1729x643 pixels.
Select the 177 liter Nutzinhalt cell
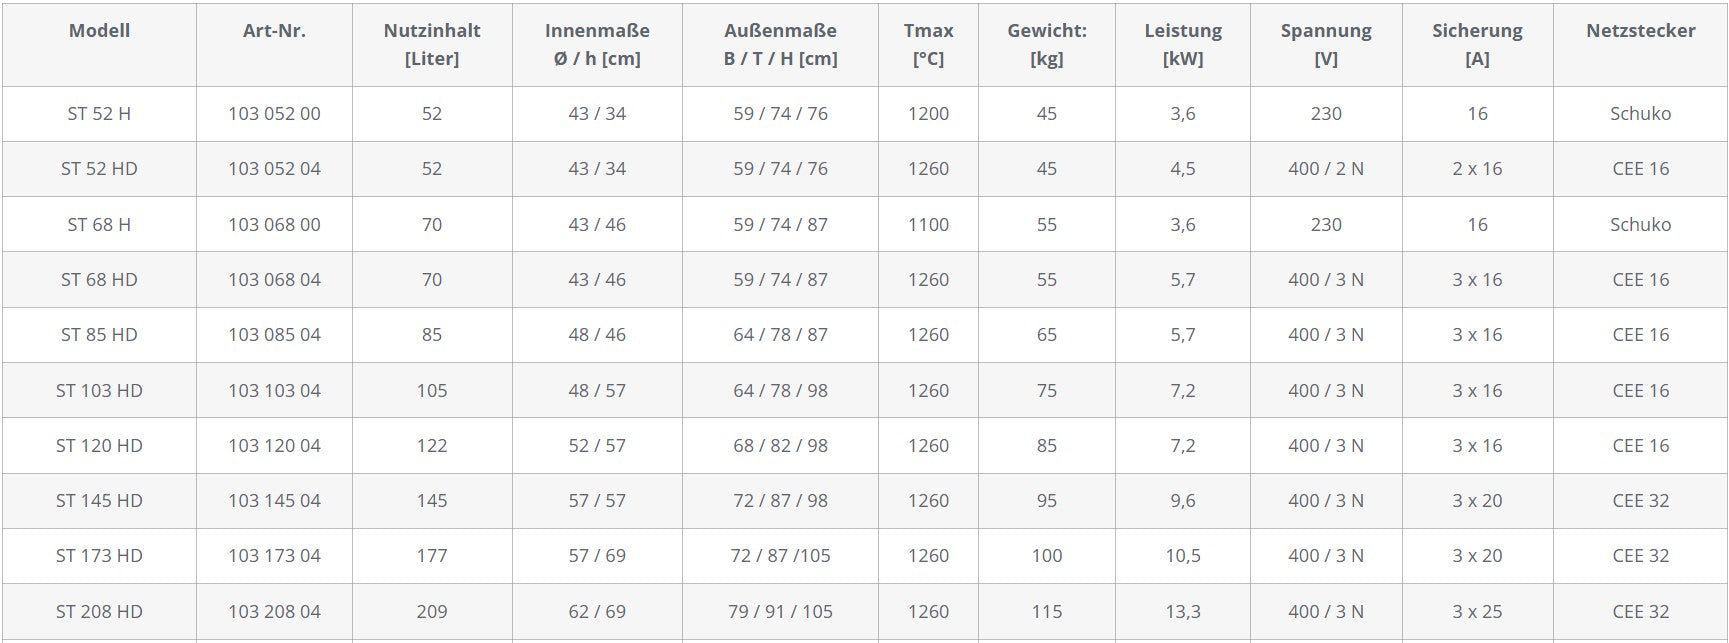pos(432,556)
